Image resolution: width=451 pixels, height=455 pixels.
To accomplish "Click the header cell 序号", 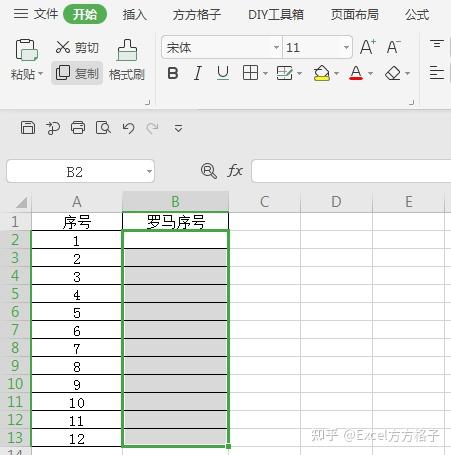I will (77, 222).
